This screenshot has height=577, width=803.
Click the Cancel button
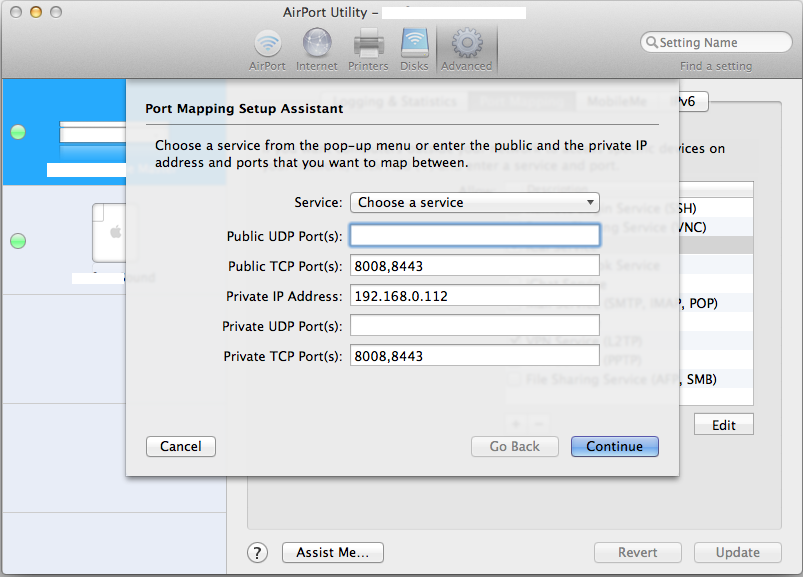(181, 446)
